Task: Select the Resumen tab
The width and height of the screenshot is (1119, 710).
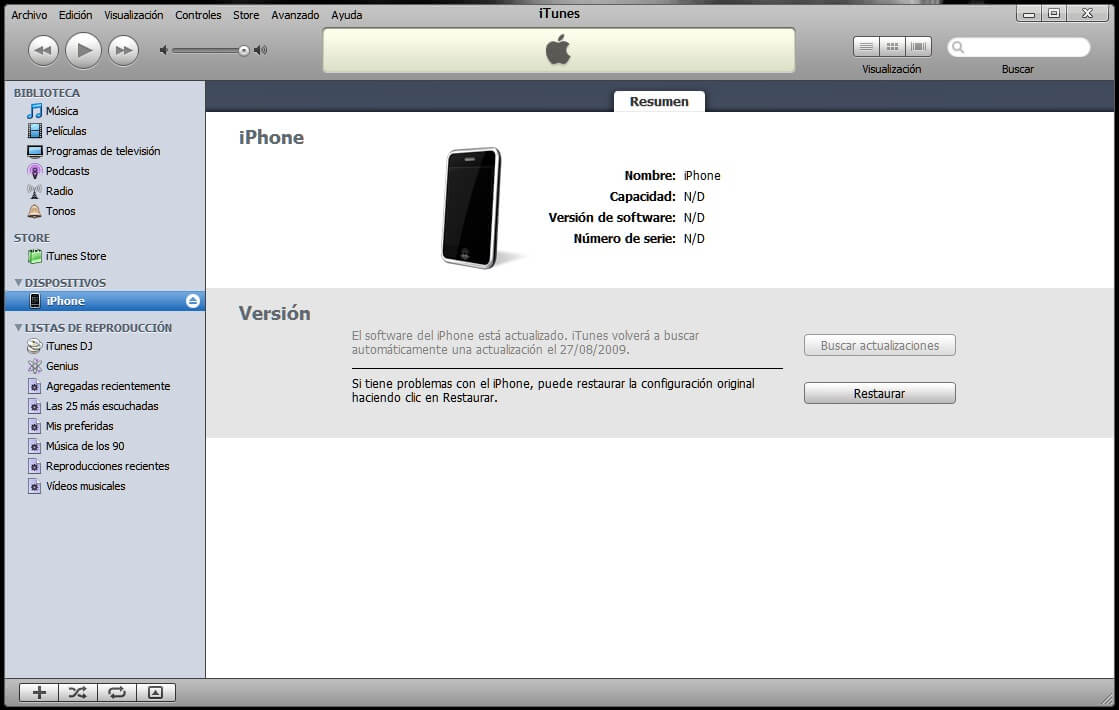Action: pyautogui.click(x=659, y=101)
